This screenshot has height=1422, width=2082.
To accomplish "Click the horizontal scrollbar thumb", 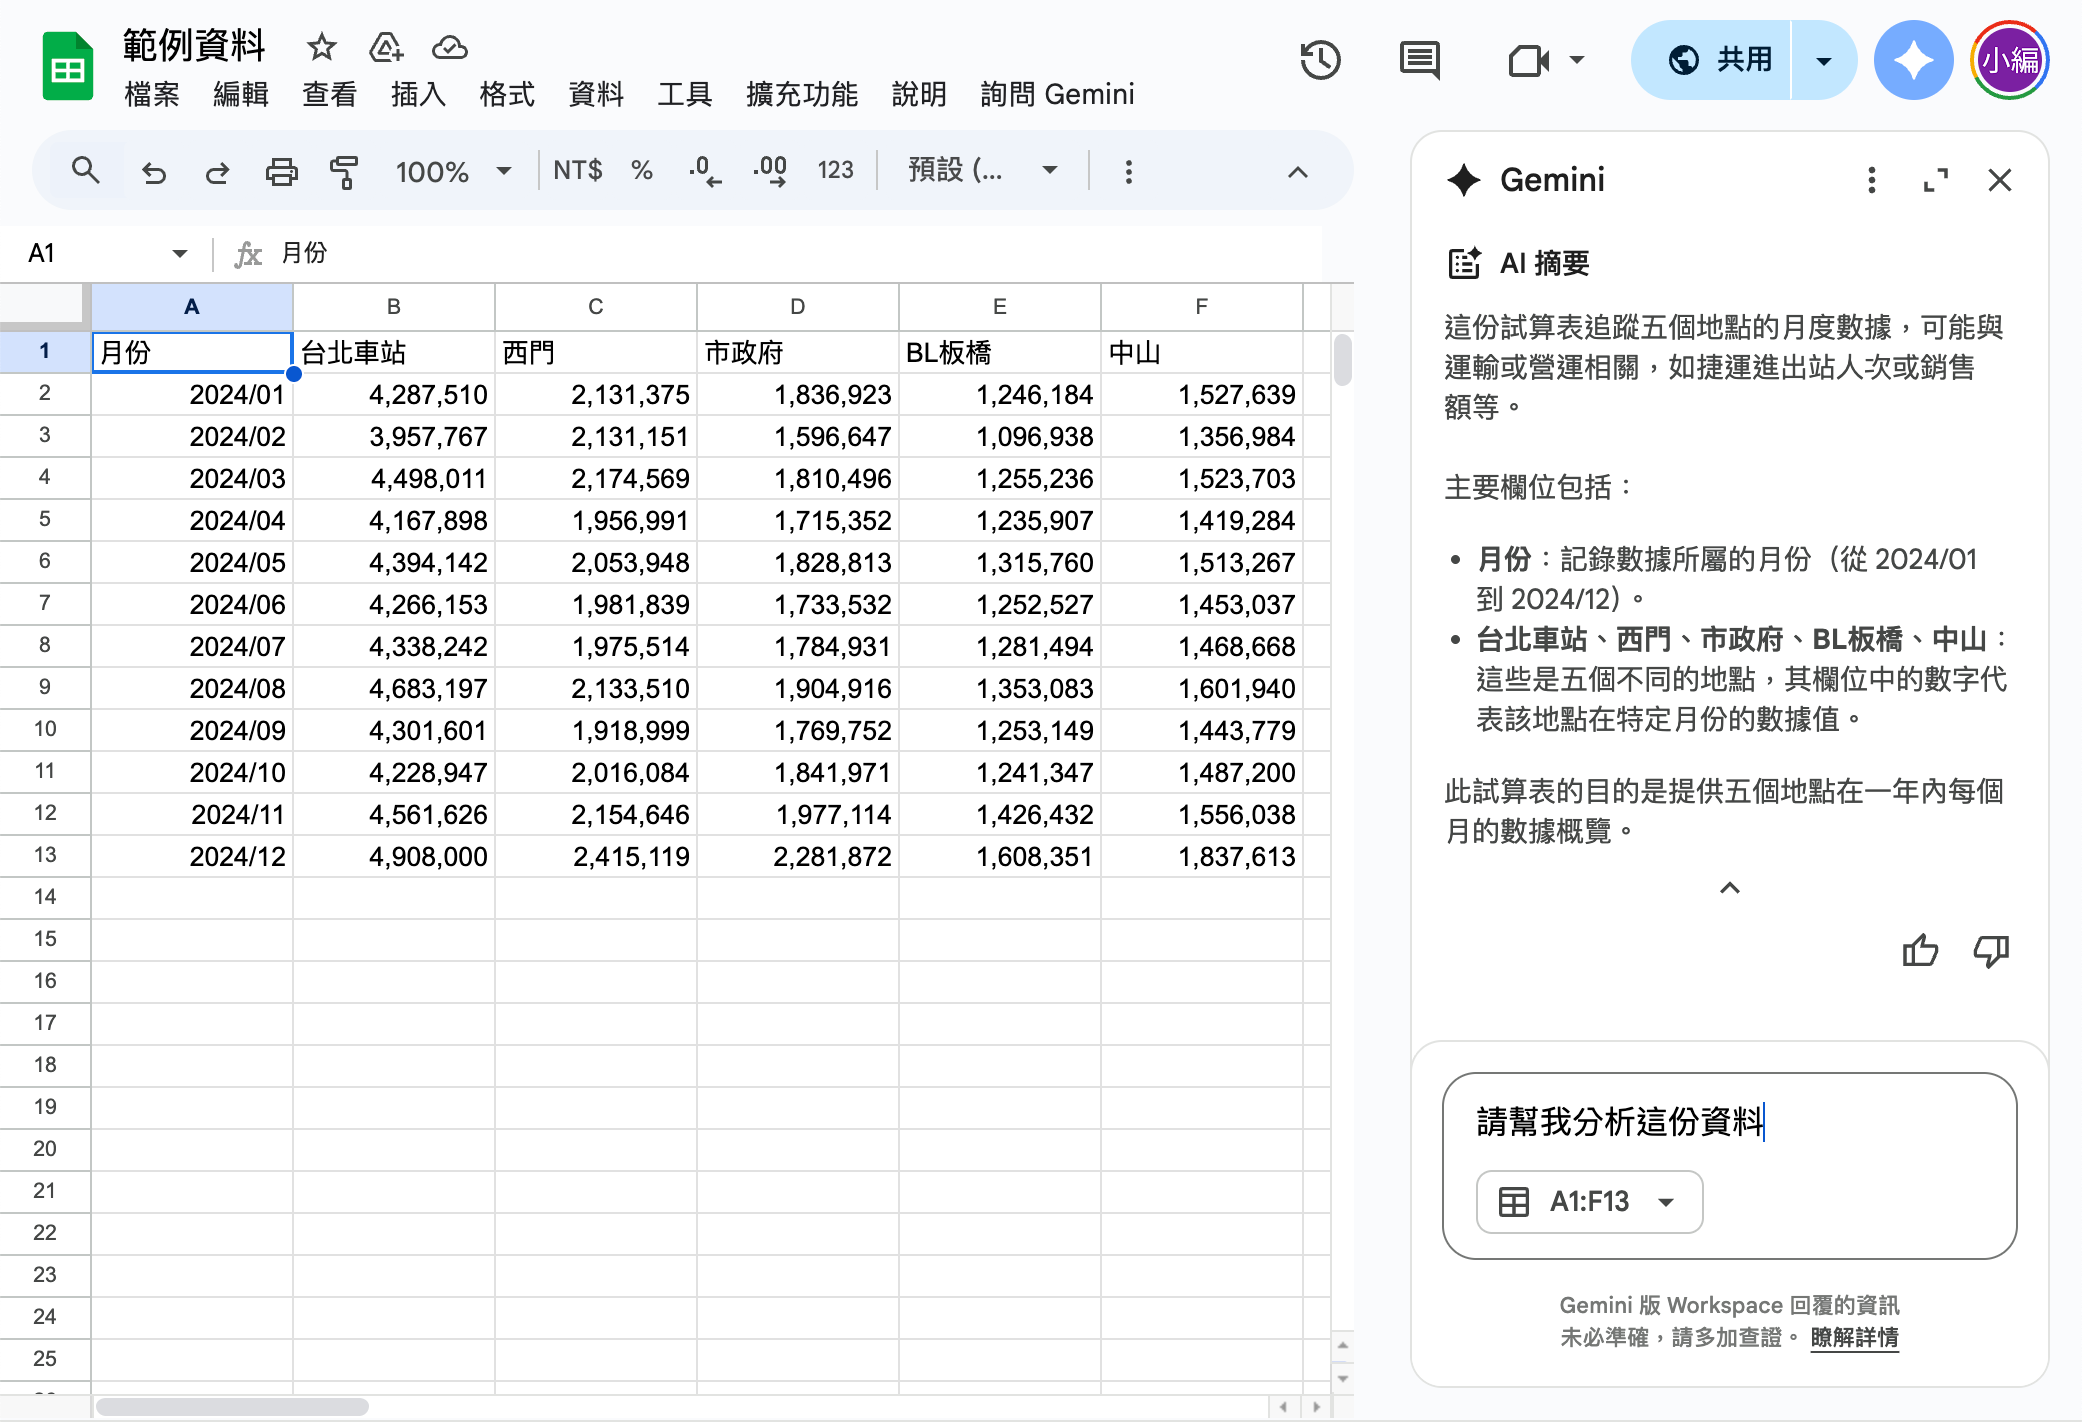I will pyautogui.click(x=232, y=1406).
